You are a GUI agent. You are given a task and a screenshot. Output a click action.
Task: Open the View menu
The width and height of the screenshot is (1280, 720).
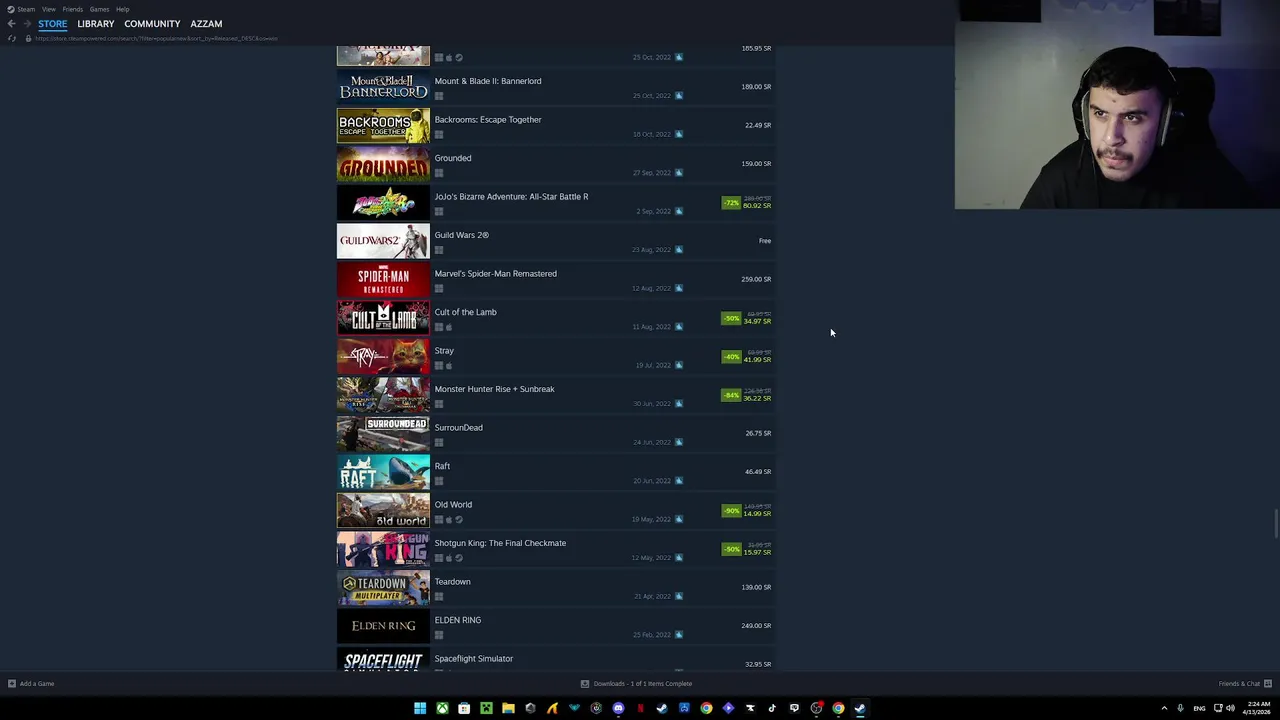[48, 9]
